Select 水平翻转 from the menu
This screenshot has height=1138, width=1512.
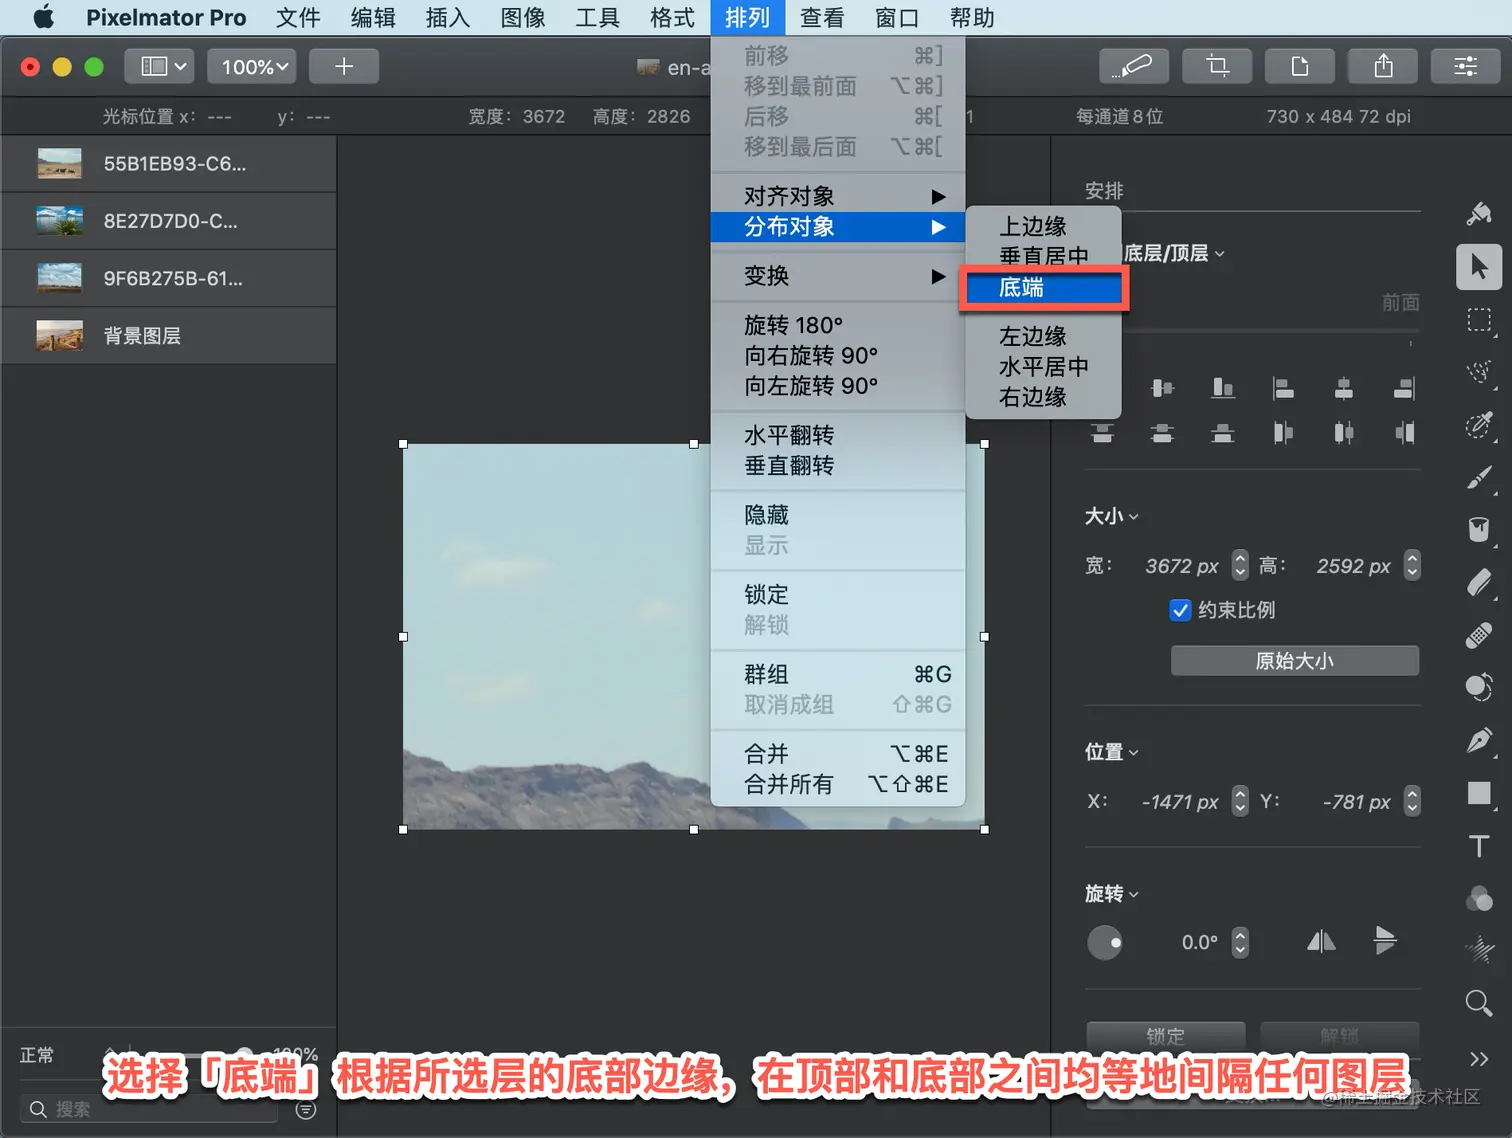[x=838, y=435]
